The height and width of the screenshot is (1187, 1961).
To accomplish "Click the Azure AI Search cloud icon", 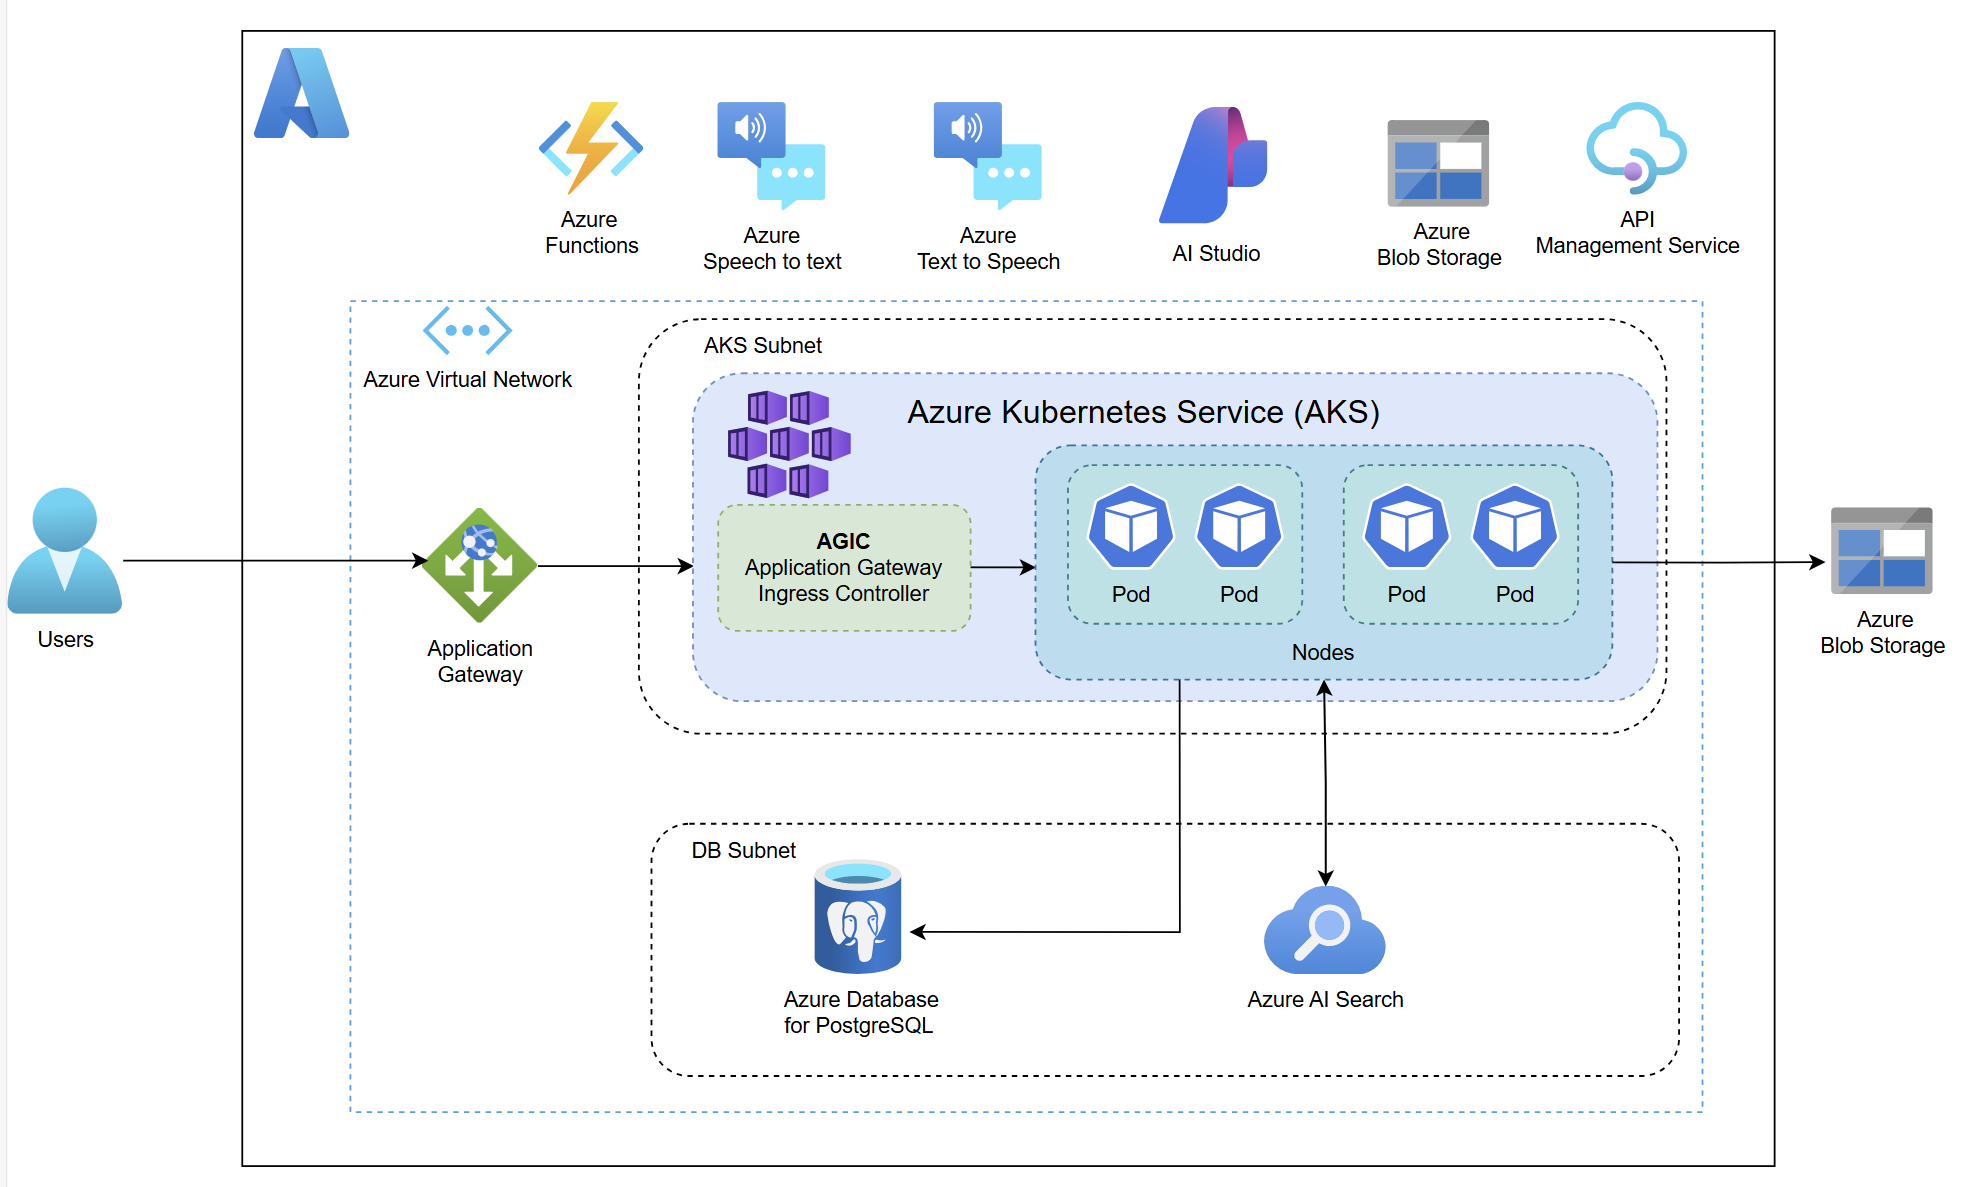I will click(1324, 931).
